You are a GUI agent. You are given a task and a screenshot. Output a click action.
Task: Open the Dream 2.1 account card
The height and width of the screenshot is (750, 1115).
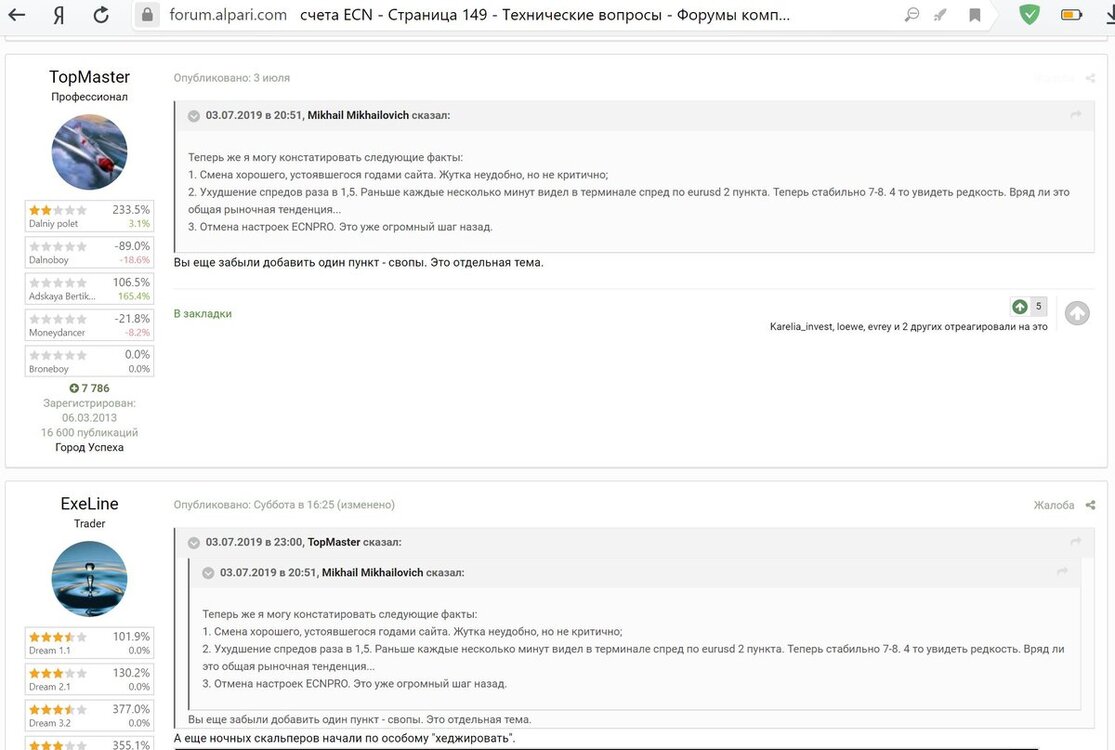pyautogui.click(x=90, y=679)
